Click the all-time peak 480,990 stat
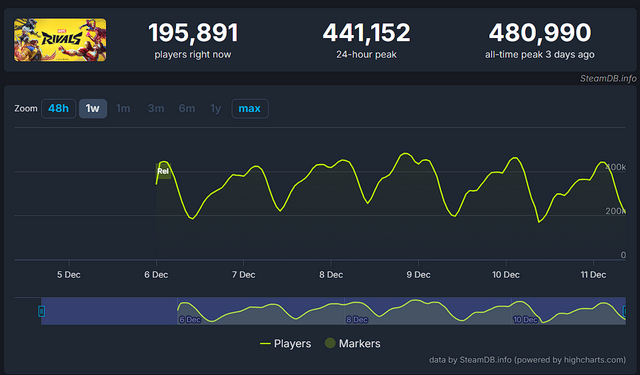Image resolution: width=640 pixels, height=375 pixels. pyautogui.click(x=540, y=40)
